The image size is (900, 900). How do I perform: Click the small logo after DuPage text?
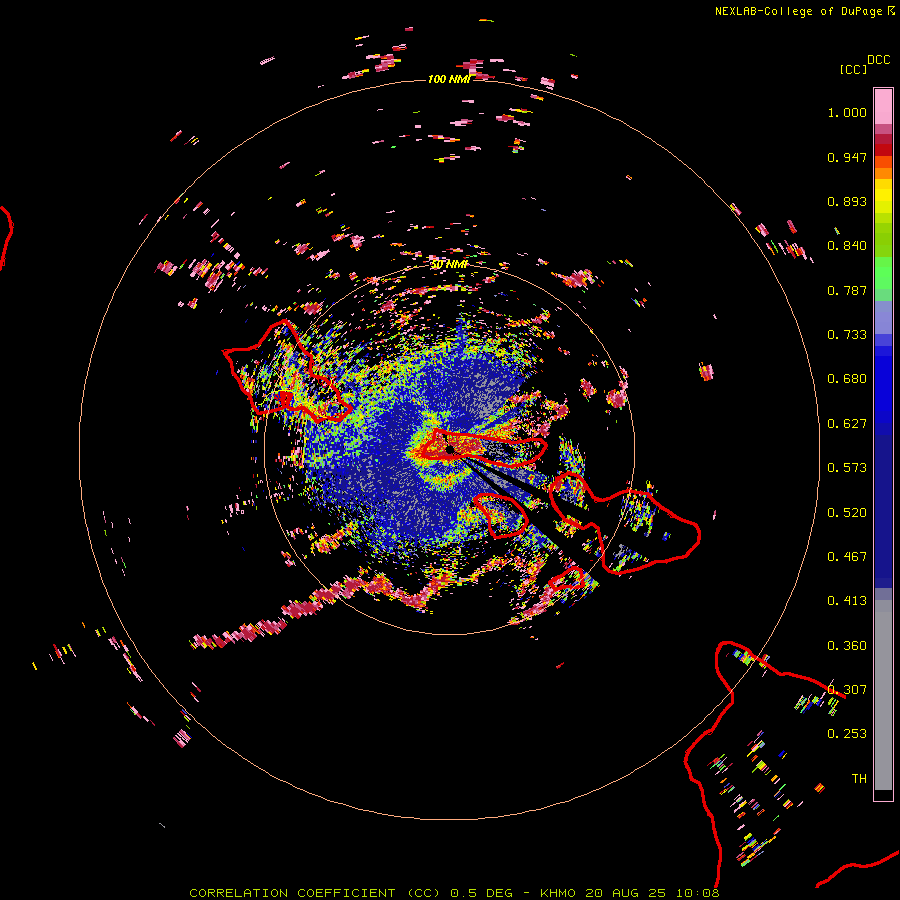point(891,10)
